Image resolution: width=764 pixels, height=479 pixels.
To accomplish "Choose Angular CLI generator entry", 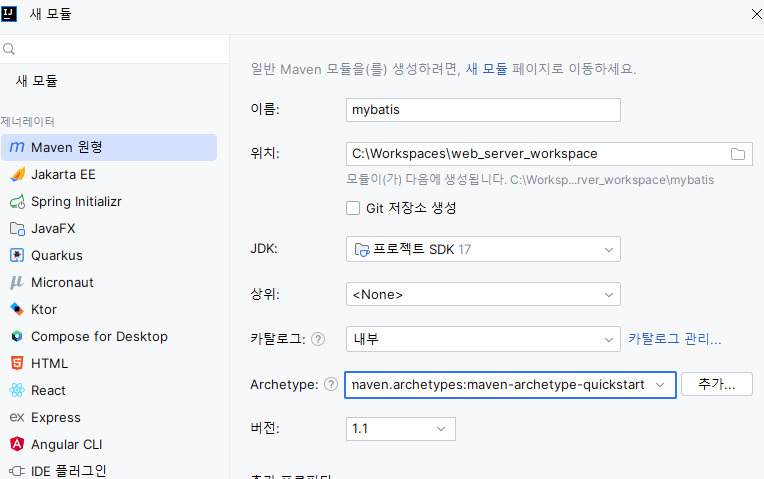I will [x=109, y=444].
